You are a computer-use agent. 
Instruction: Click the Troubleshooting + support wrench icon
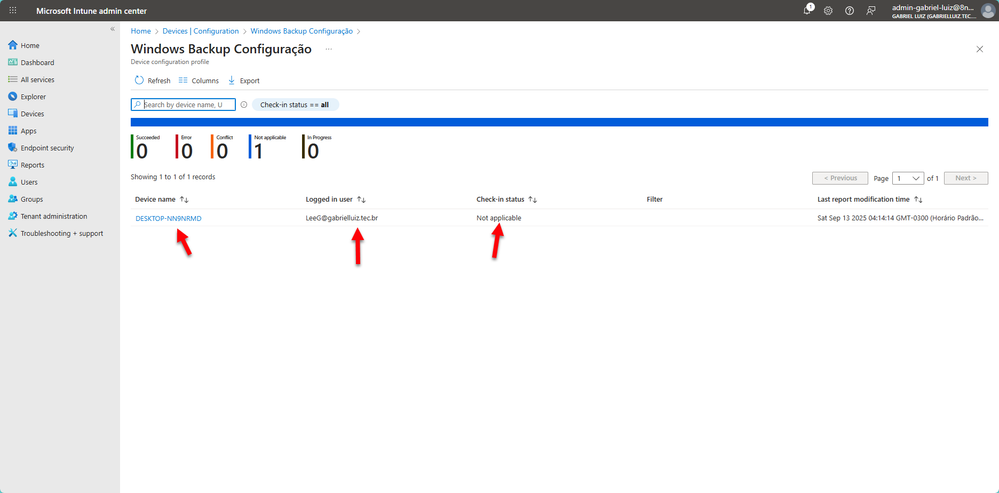(12, 233)
